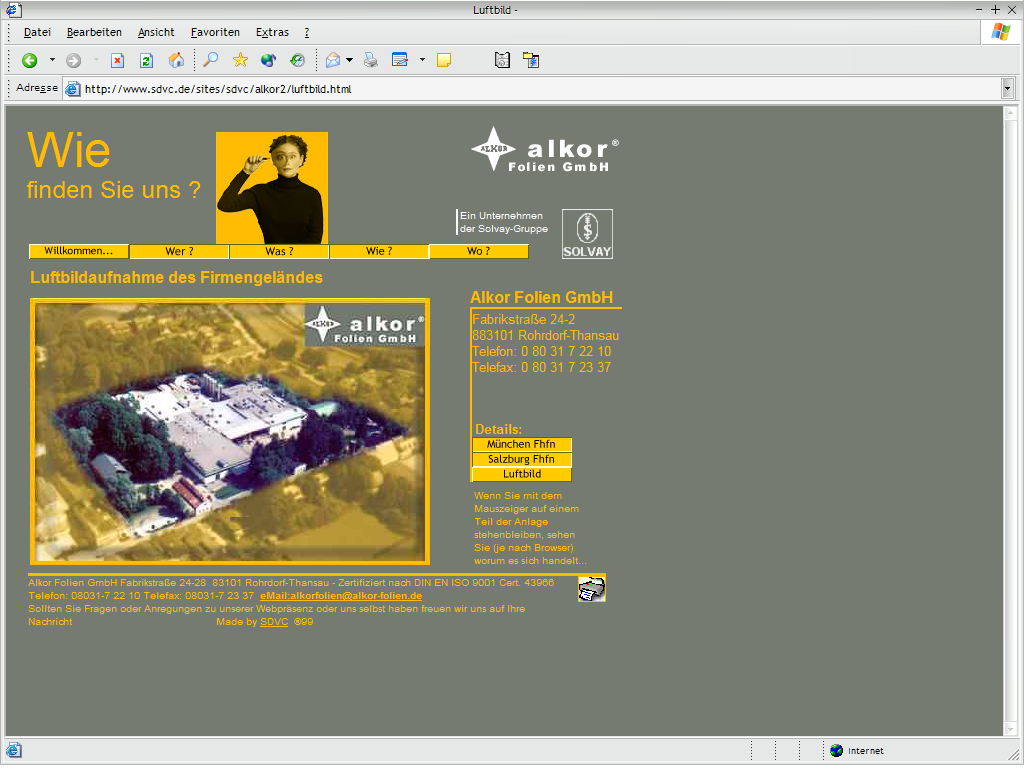Image resolution: width=1024 pixels, height=768 pixels.
Task: Follow the SDVC link
Action: [274, 622]
